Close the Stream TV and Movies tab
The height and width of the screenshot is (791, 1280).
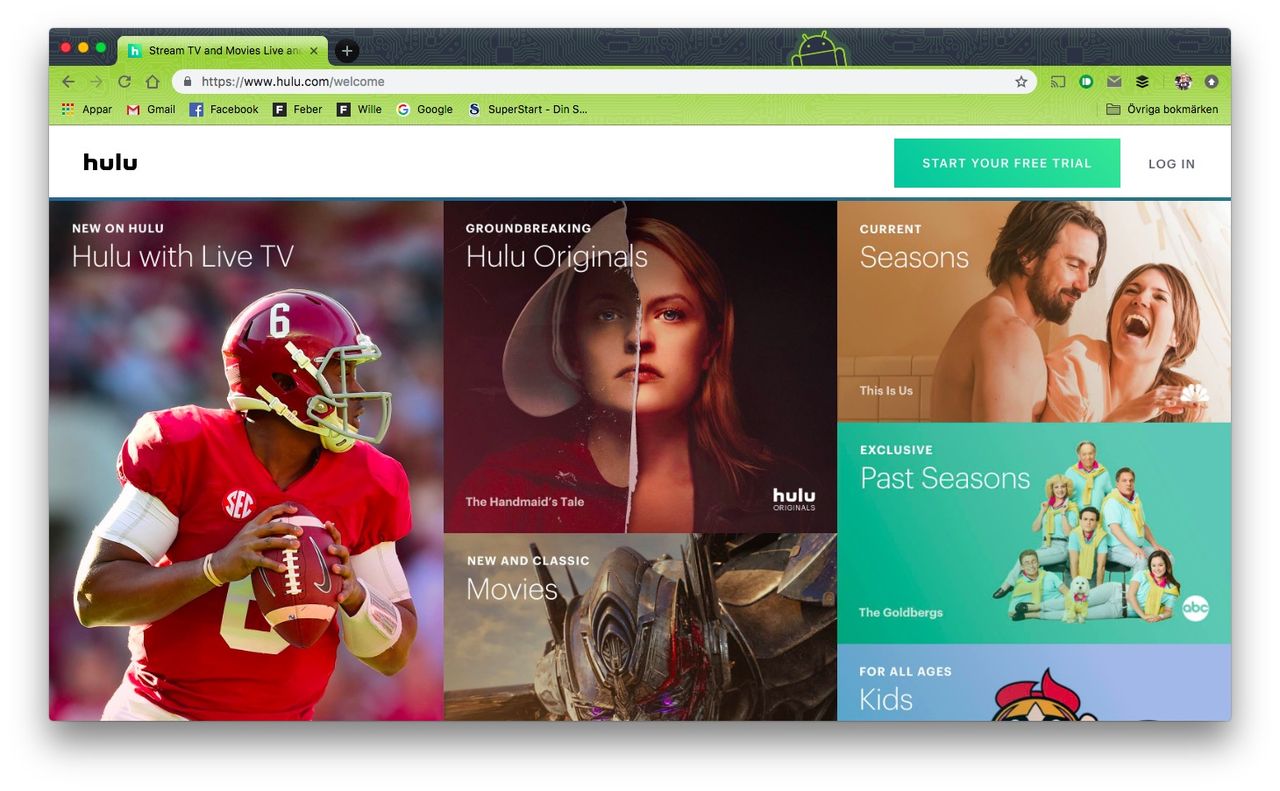click(314, 50)
